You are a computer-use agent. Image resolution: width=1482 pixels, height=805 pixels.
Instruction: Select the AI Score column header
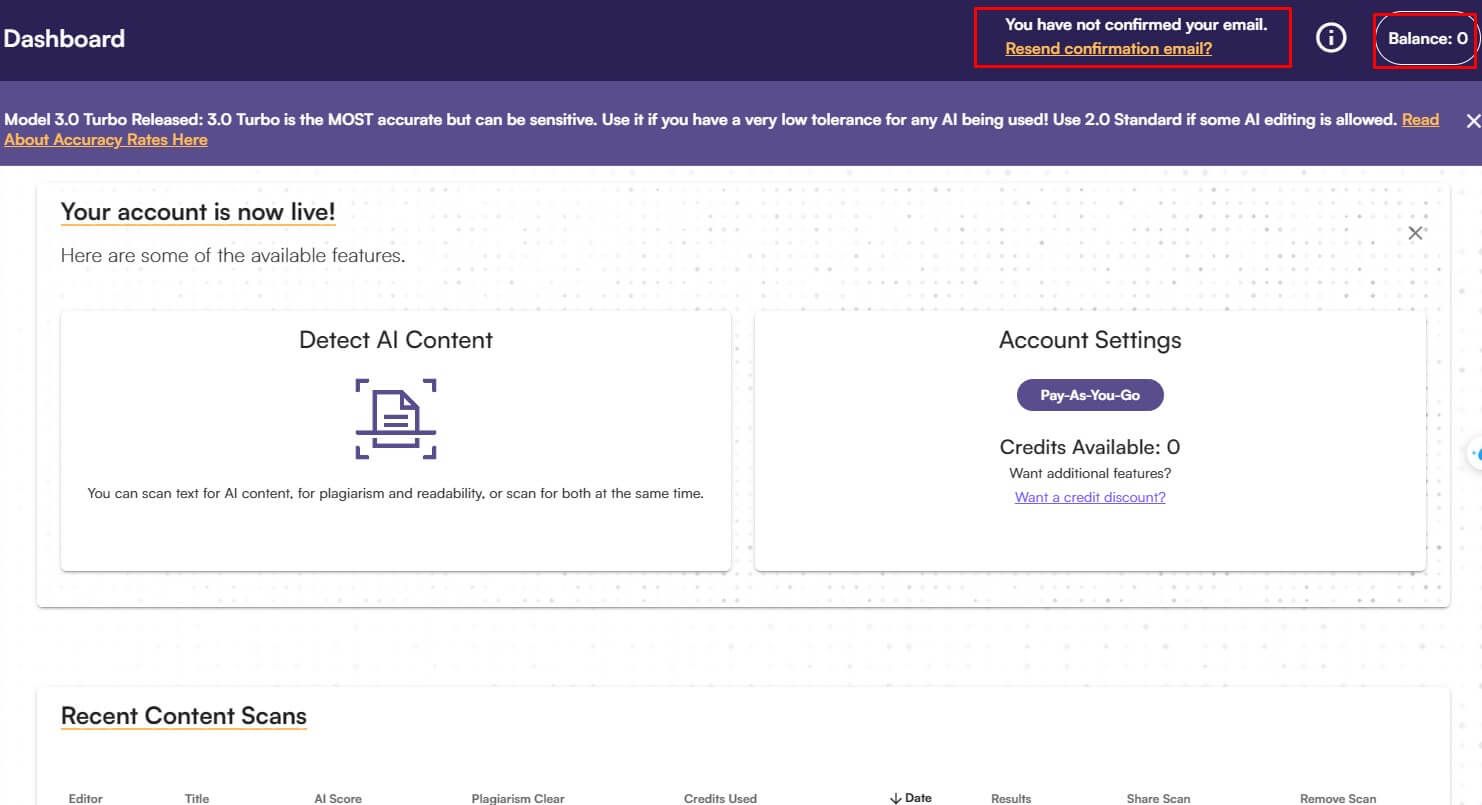[338, 798]
